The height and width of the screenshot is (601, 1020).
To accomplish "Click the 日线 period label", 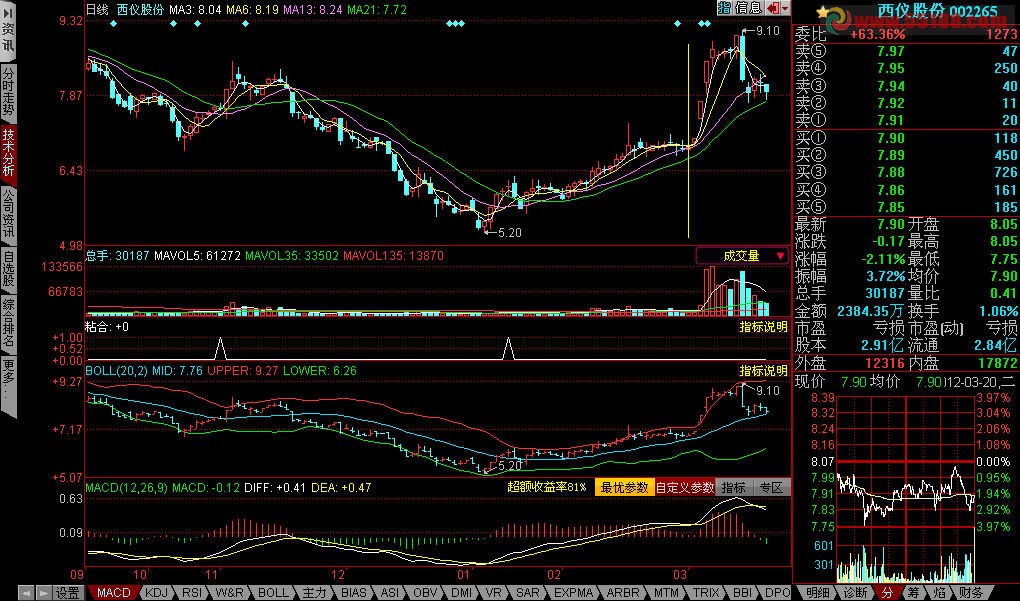I will click(x=97, y=10).
